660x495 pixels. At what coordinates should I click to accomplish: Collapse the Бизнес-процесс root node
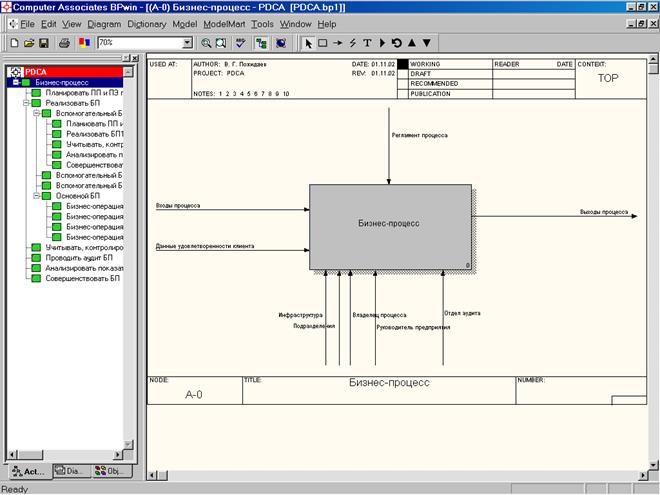pos(14,82)
